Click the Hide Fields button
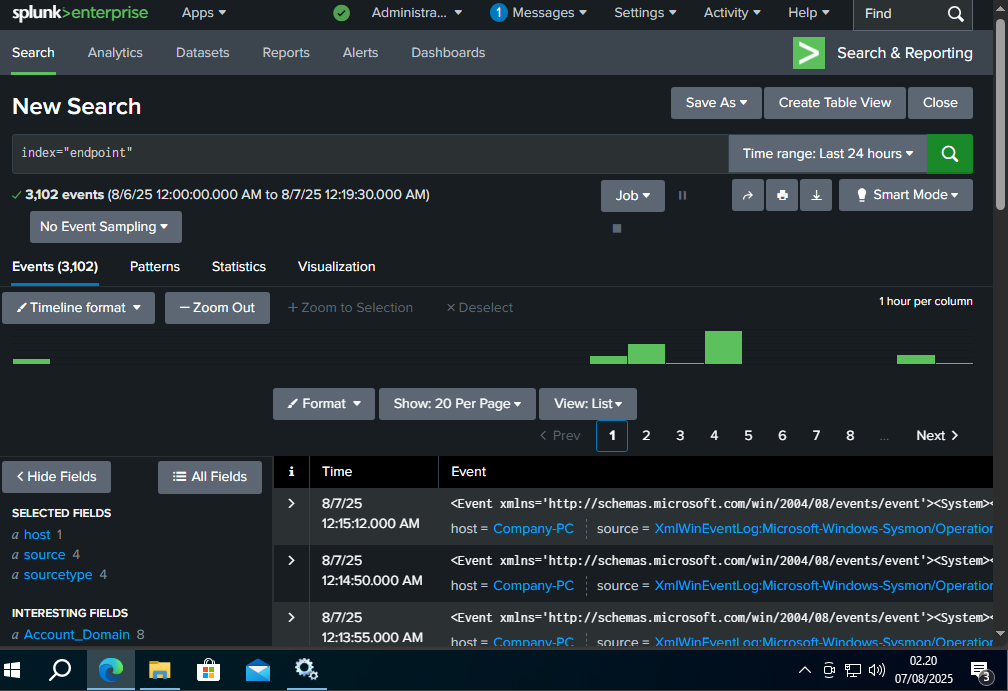Image resolution: width=1008 pixels, height=691 pixels. point(56,477)
